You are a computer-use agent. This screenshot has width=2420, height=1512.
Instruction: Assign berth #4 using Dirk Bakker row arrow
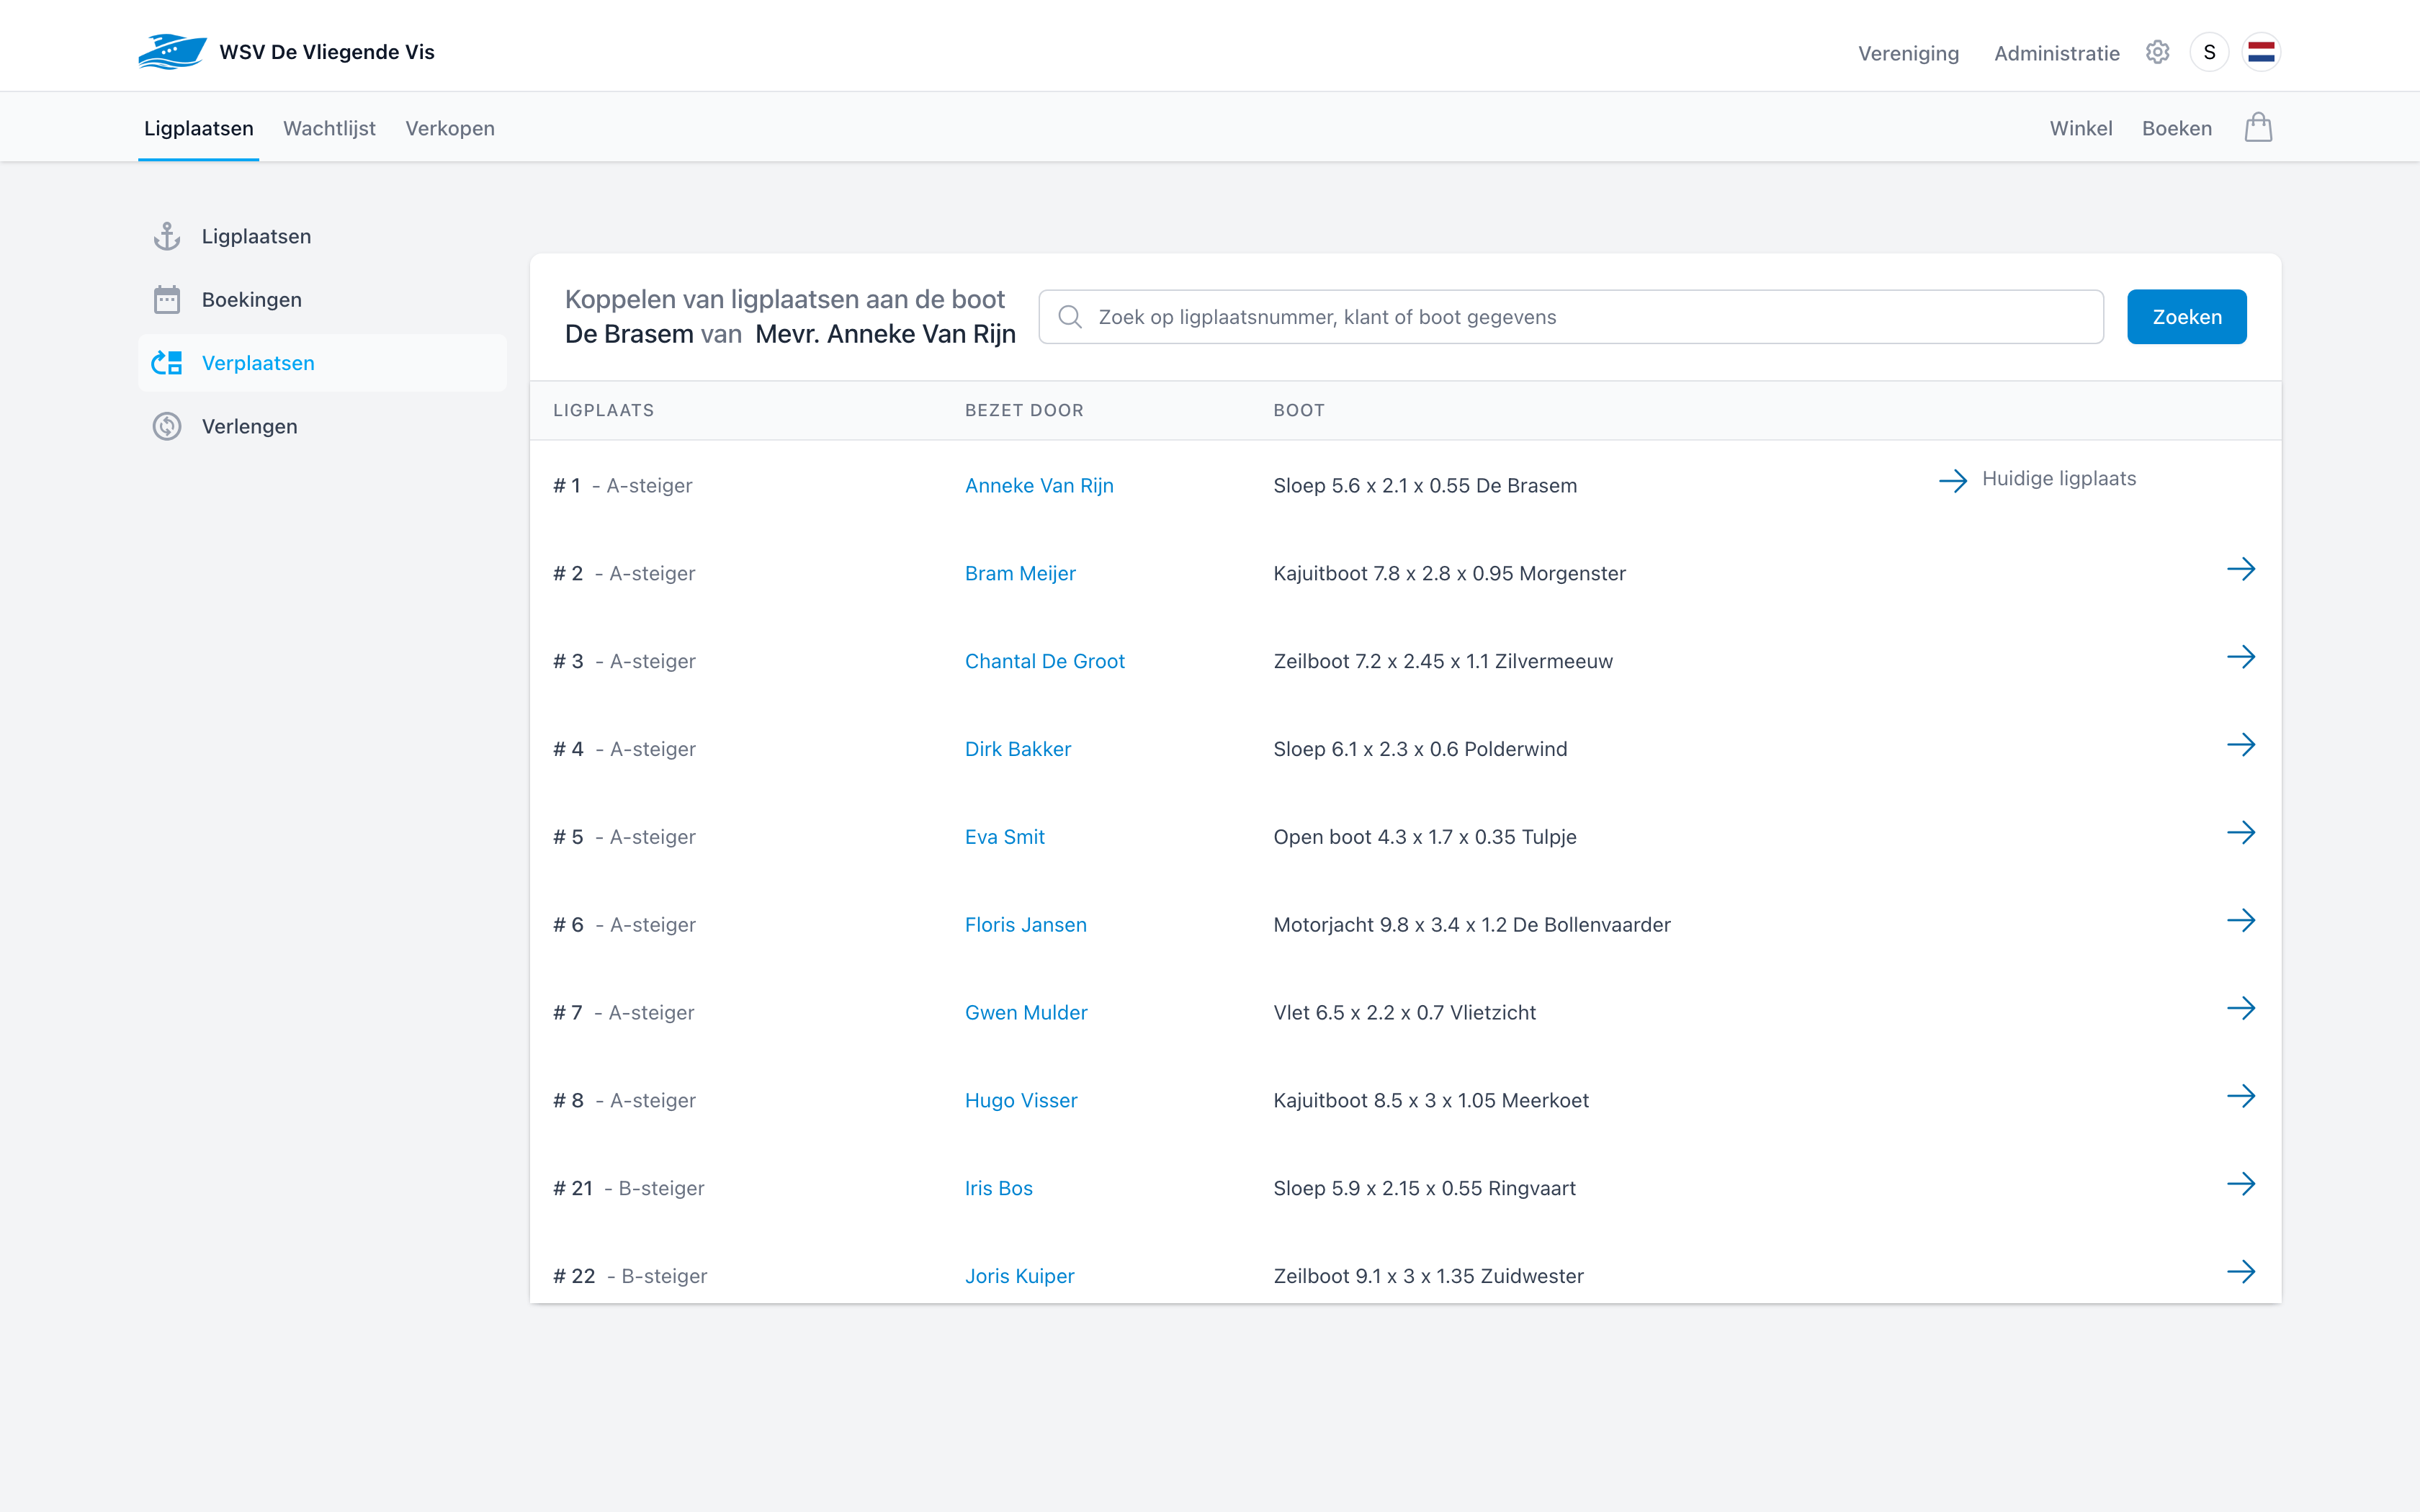(2241, 745)
